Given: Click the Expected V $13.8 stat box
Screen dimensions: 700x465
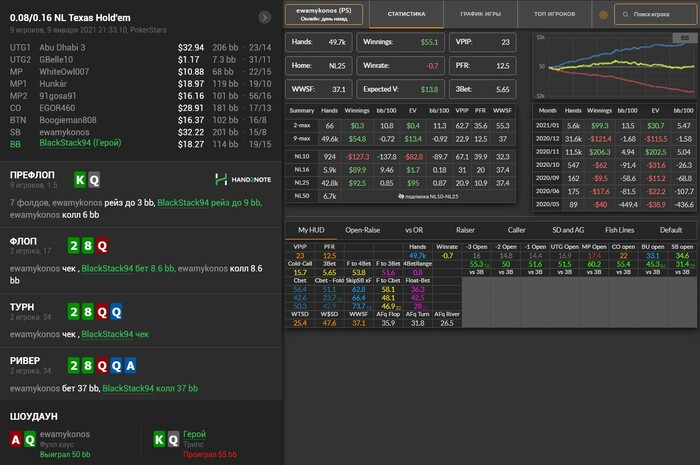Looking at the screenshot, I should pos(400,89).
